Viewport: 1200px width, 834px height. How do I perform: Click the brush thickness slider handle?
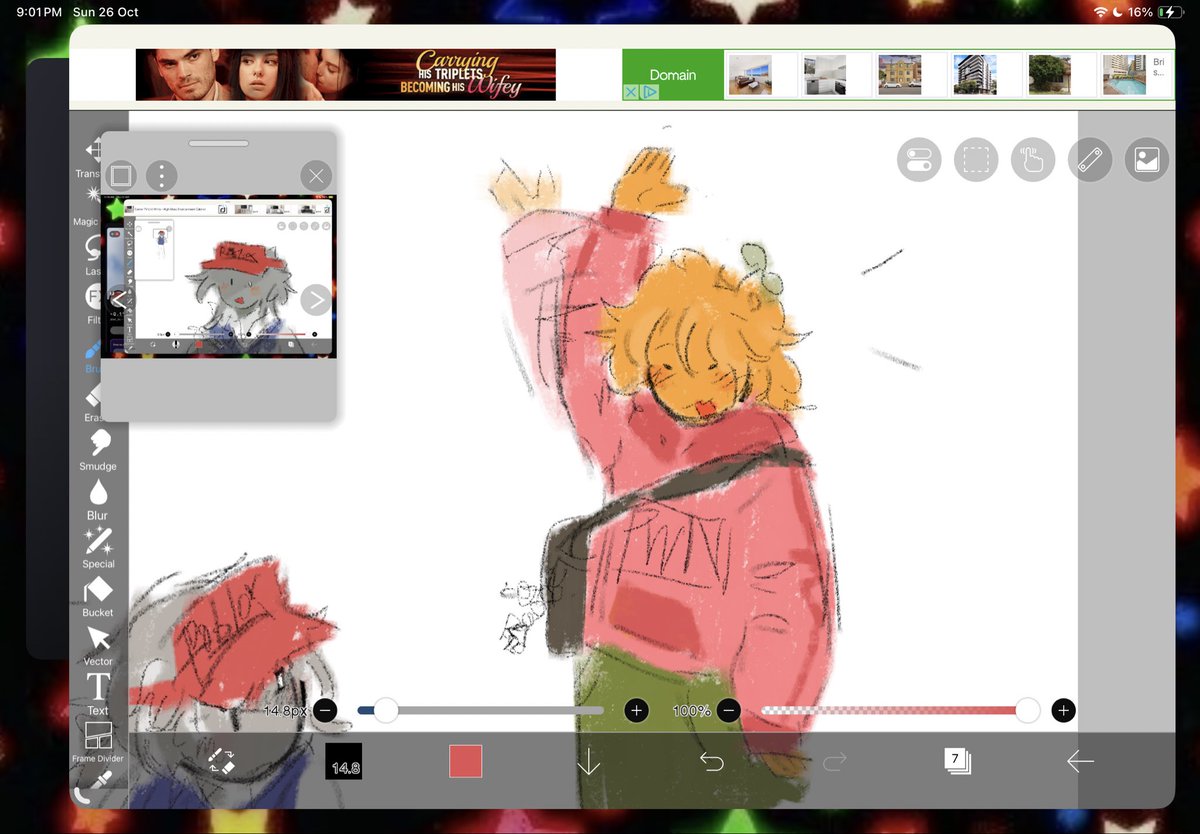386,711
